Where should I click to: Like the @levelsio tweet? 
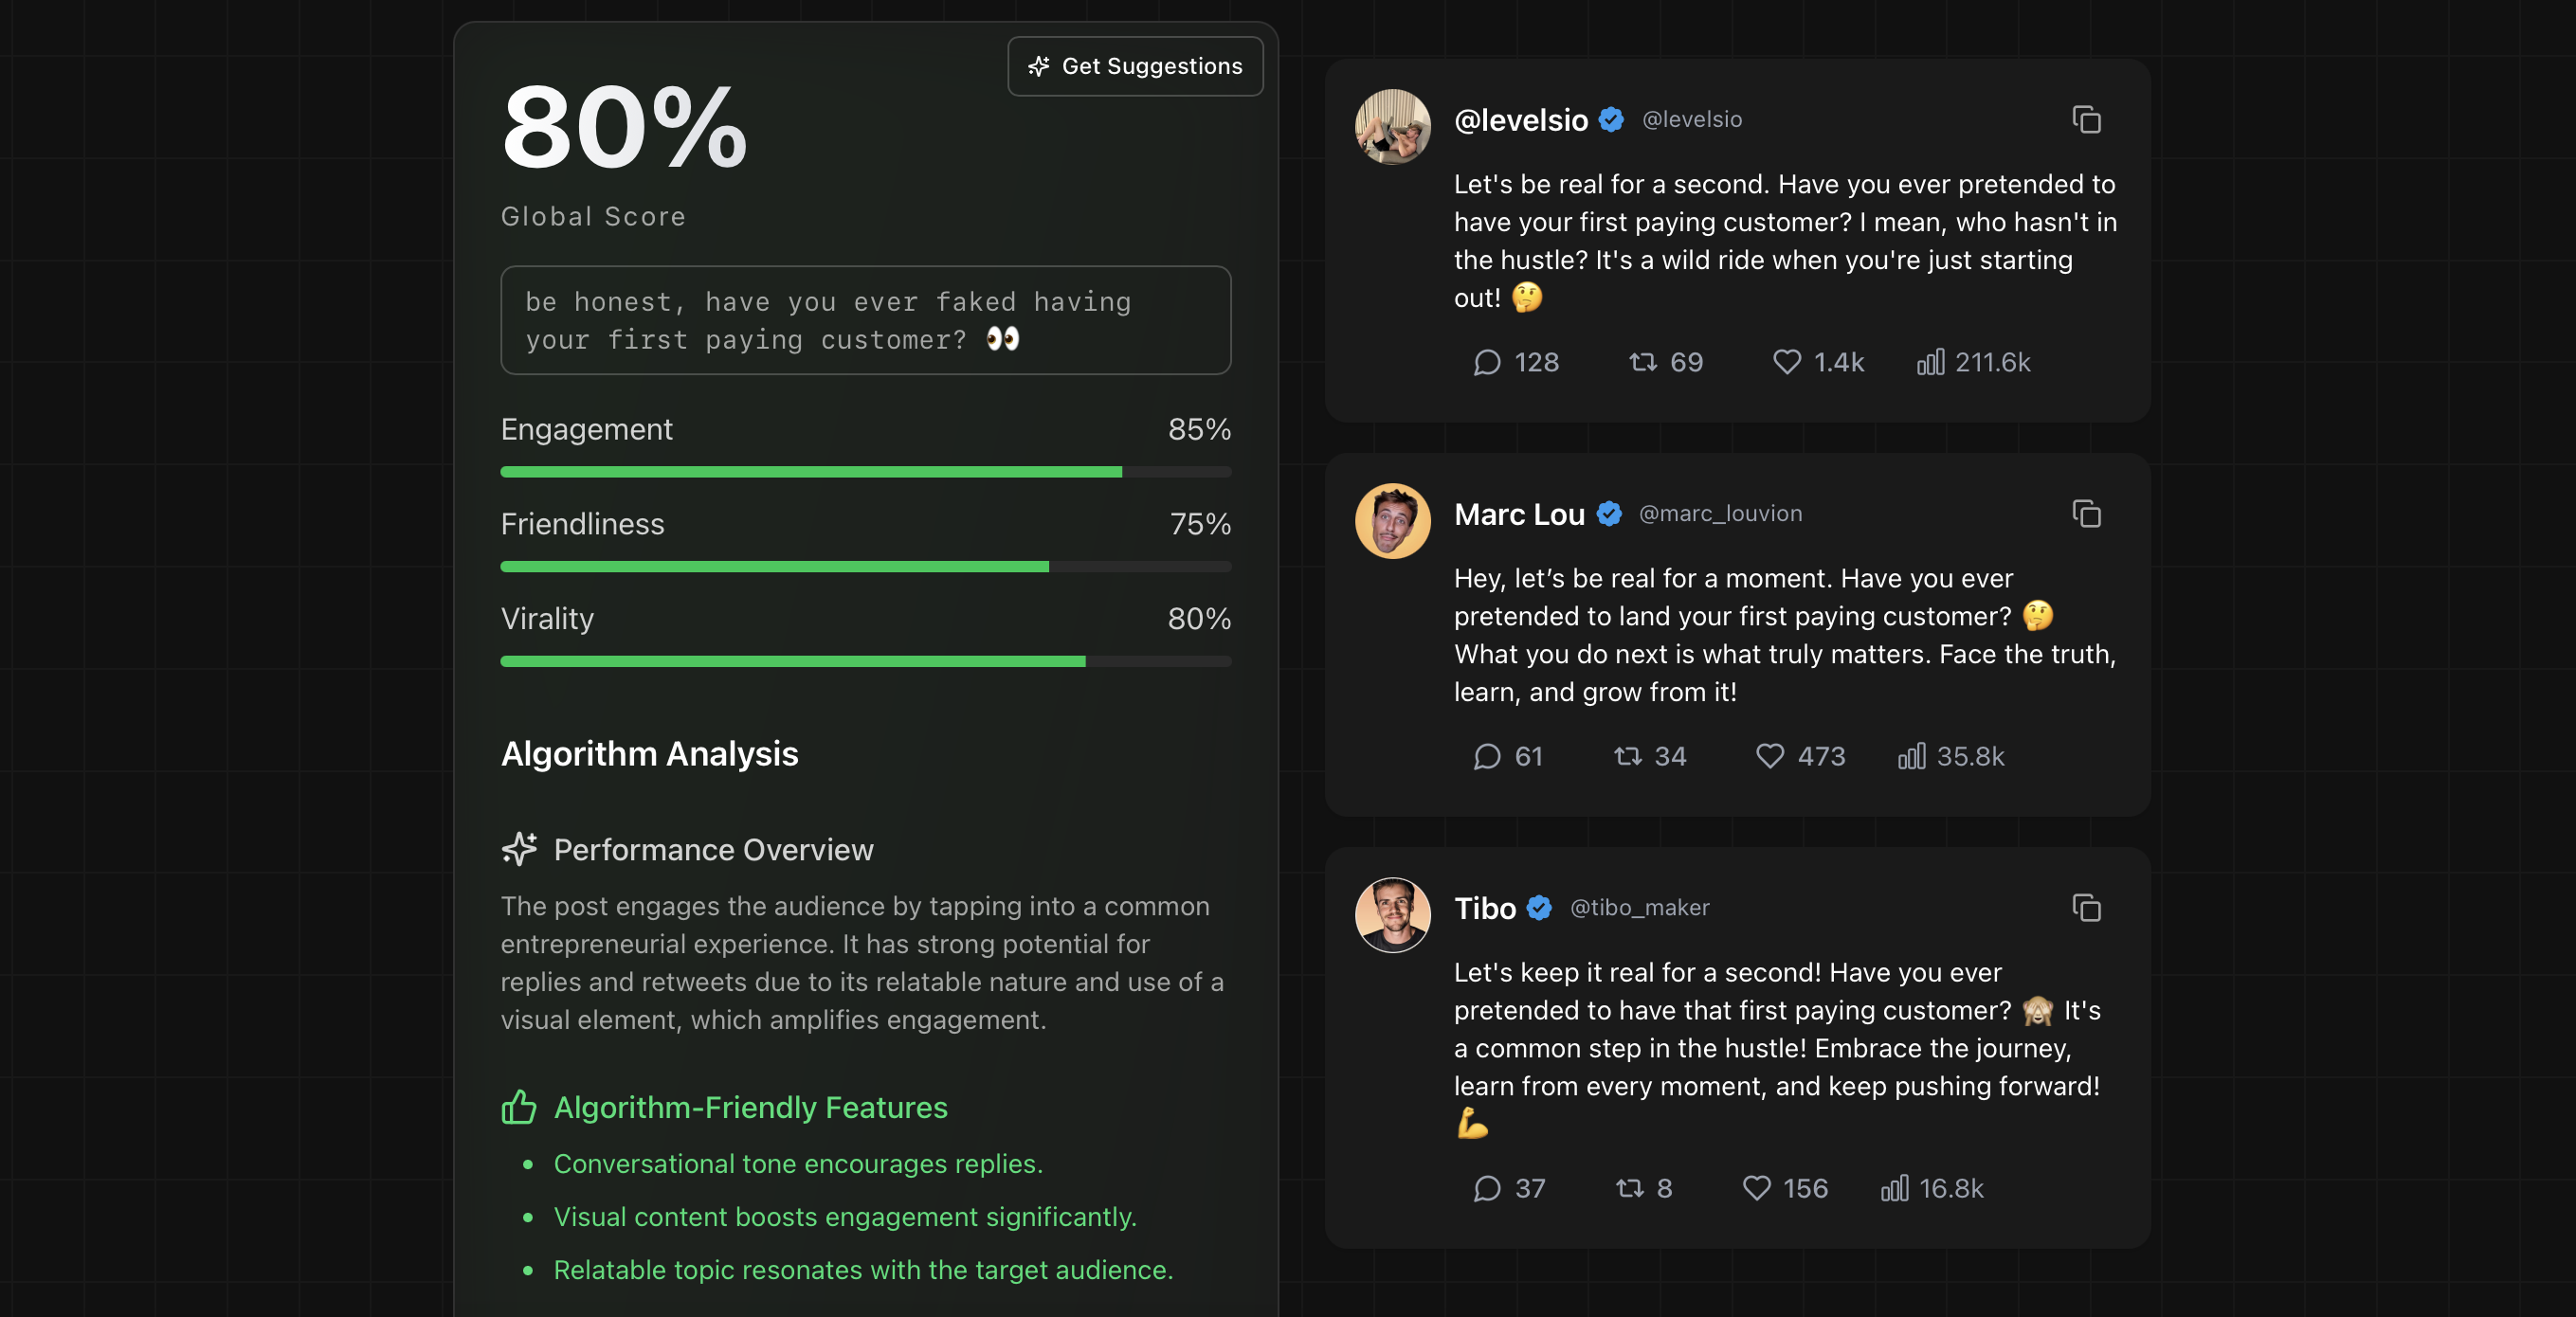click(1787, 362)
